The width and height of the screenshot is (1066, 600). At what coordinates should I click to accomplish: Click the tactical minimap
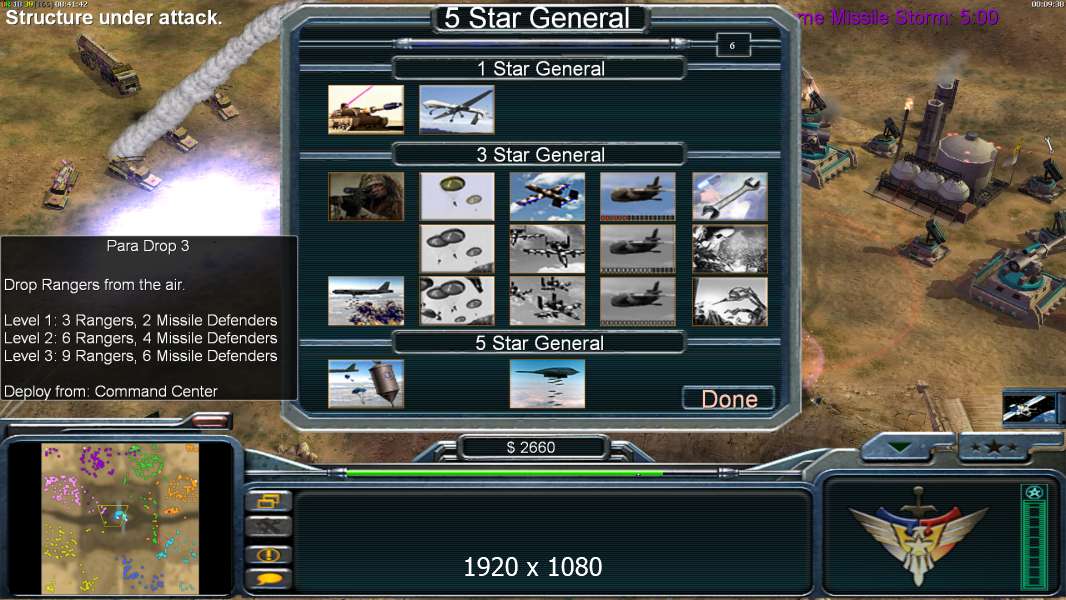pos(120,518)
